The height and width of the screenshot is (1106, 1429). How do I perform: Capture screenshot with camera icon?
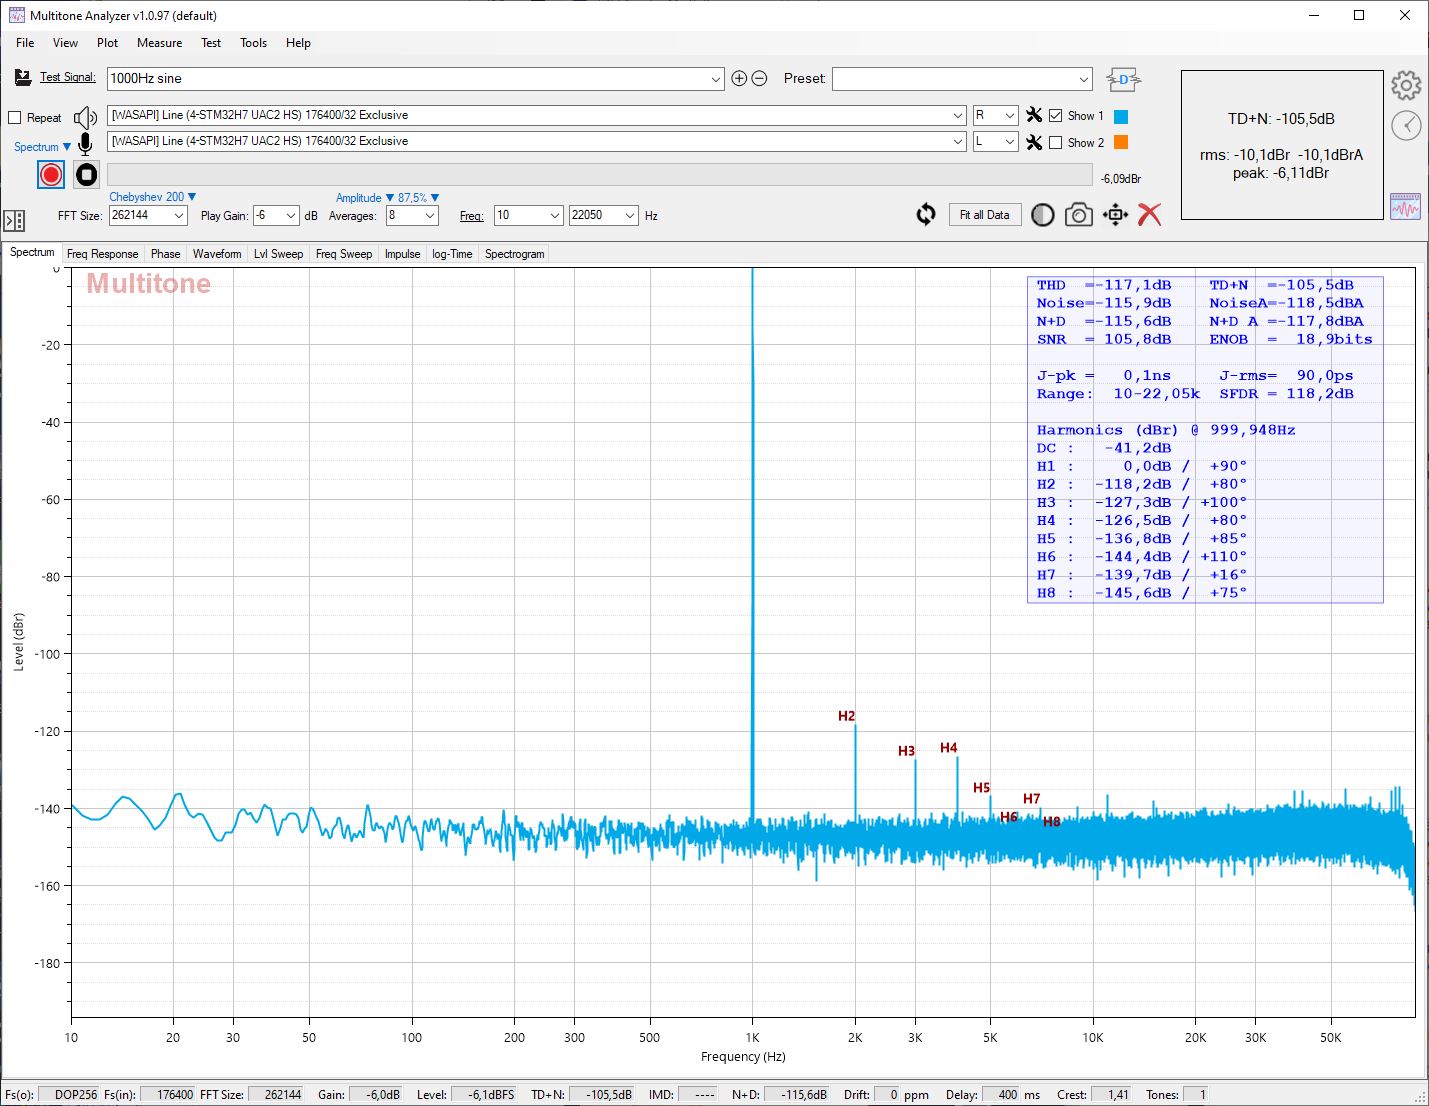pyautogui.click(x=1078, y=215)
